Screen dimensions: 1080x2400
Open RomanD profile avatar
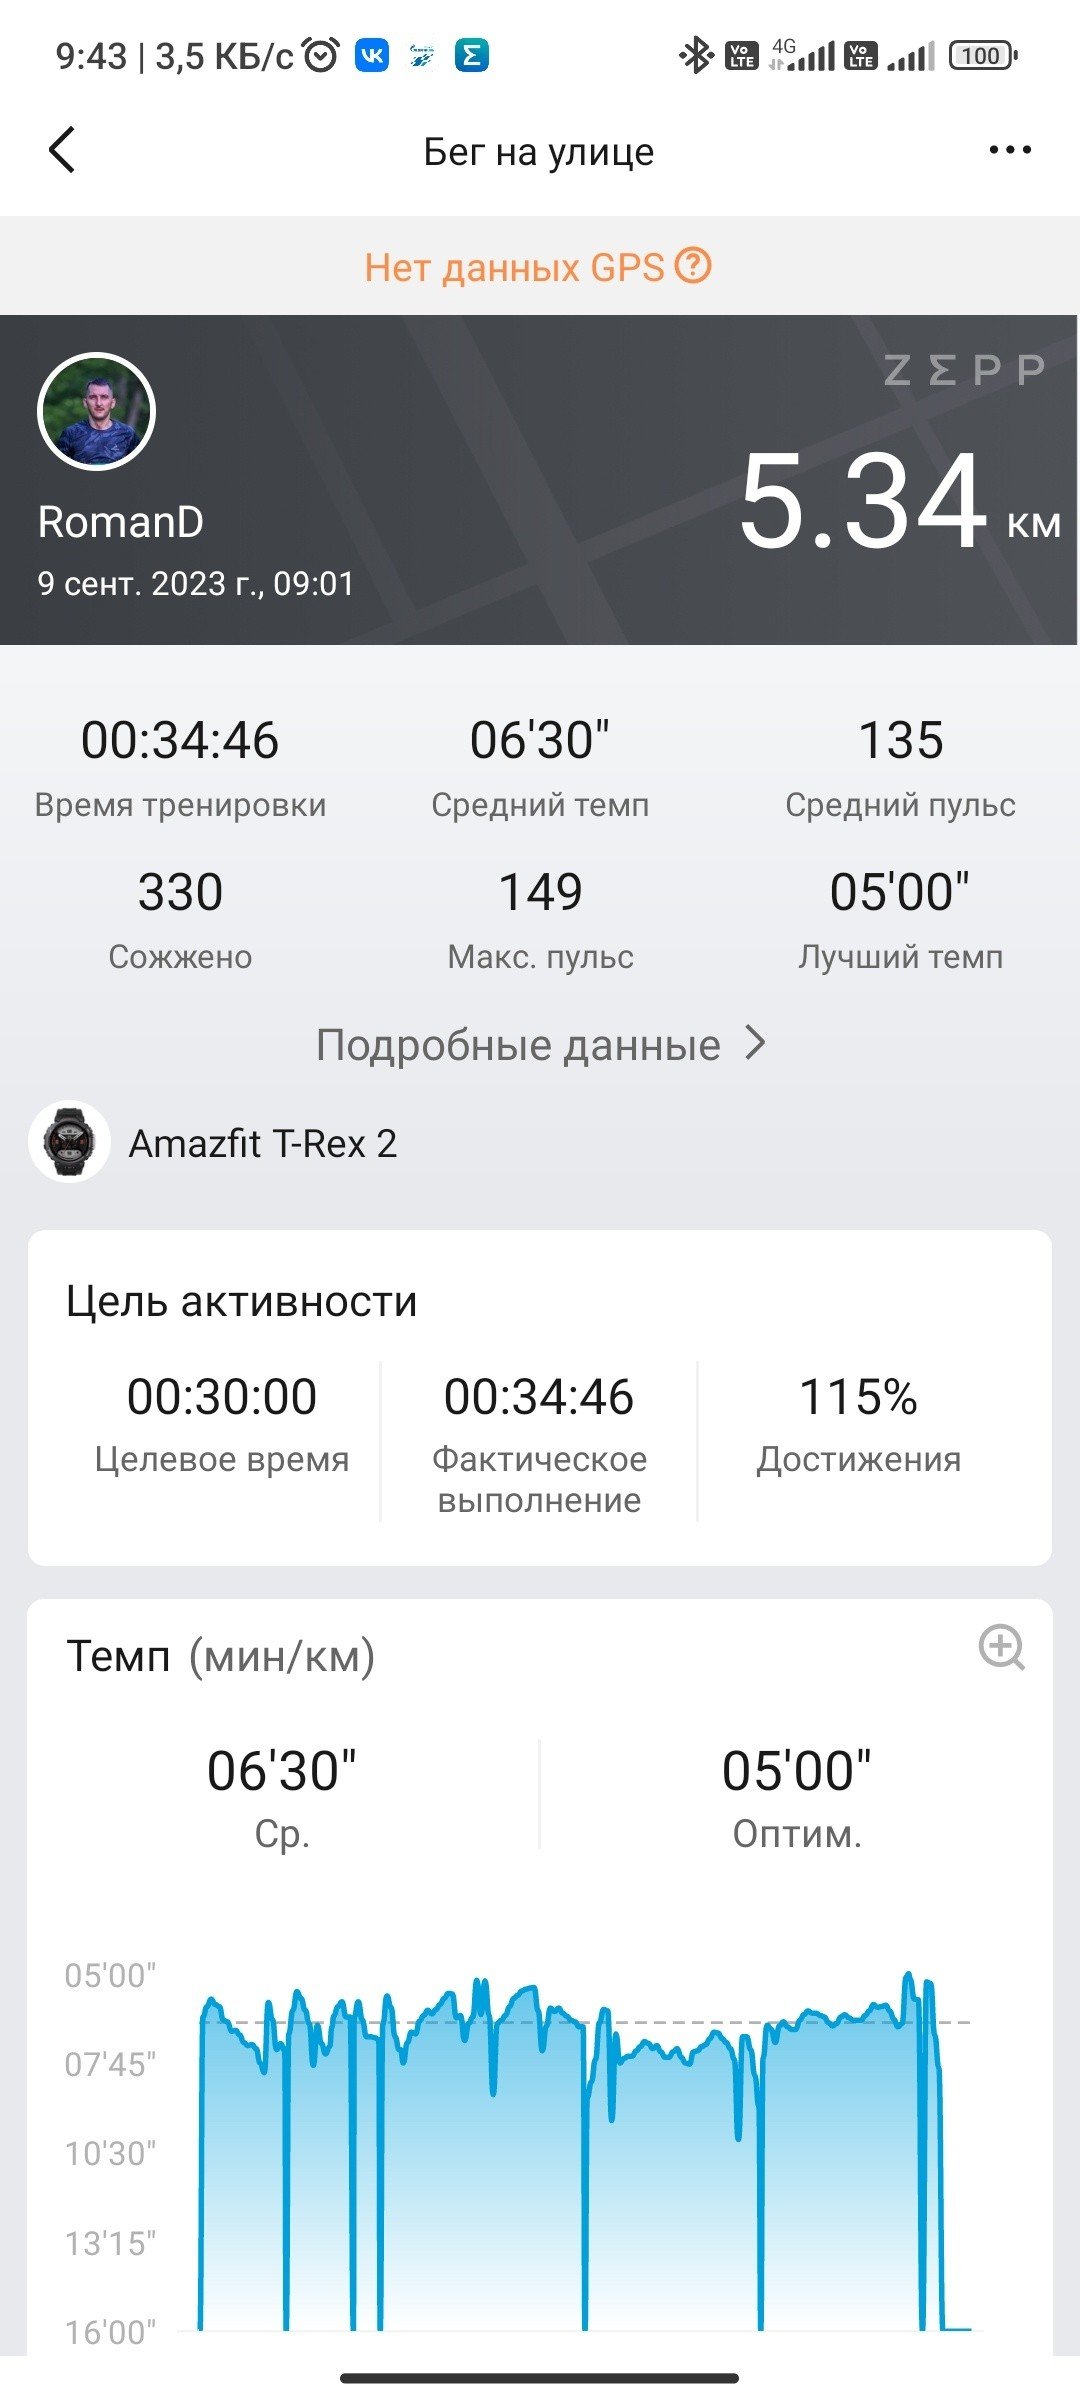(96, 411)
